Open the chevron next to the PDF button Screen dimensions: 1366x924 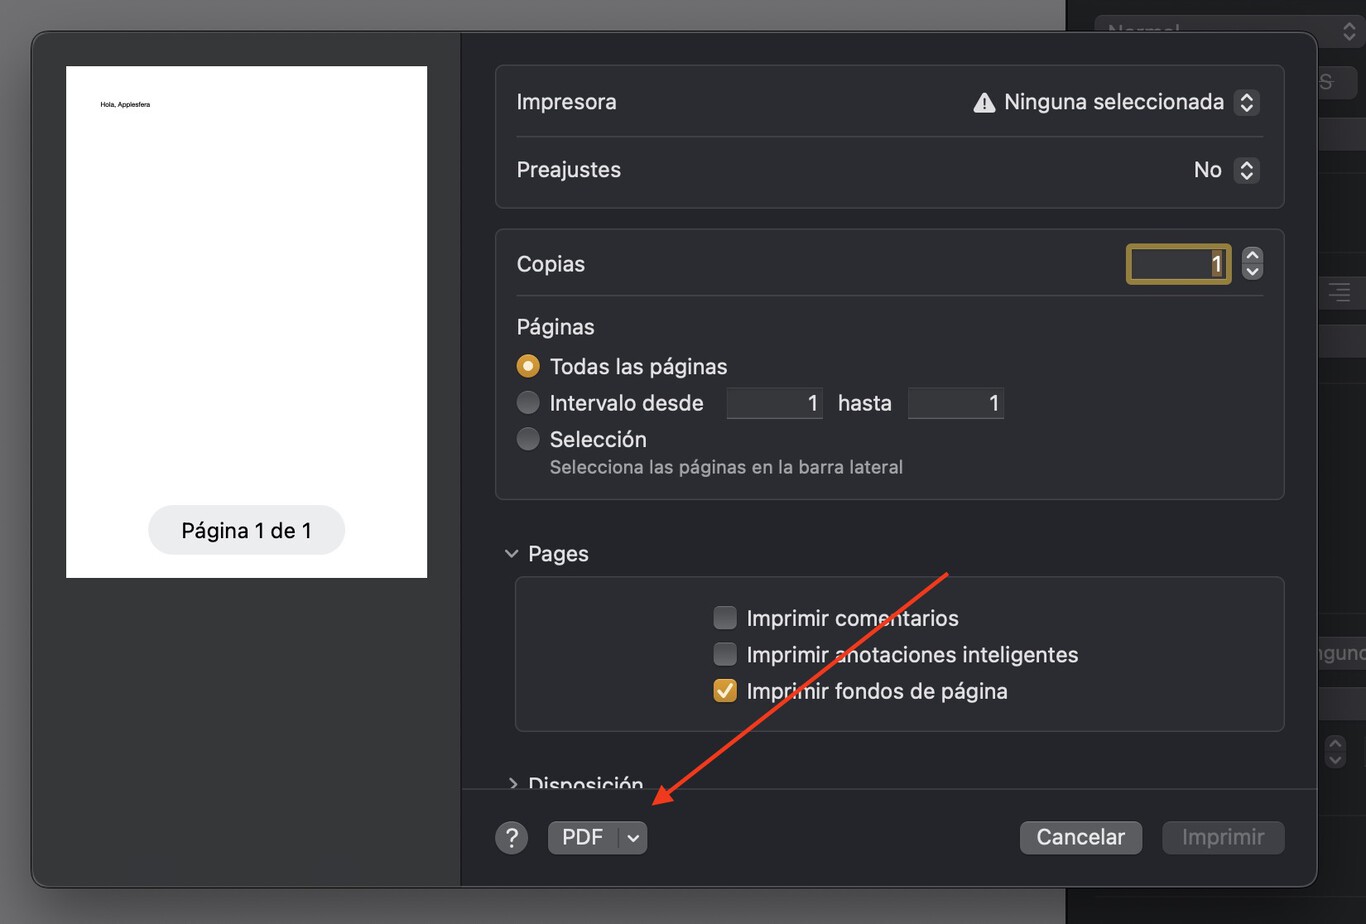click(x=632, y=837)
